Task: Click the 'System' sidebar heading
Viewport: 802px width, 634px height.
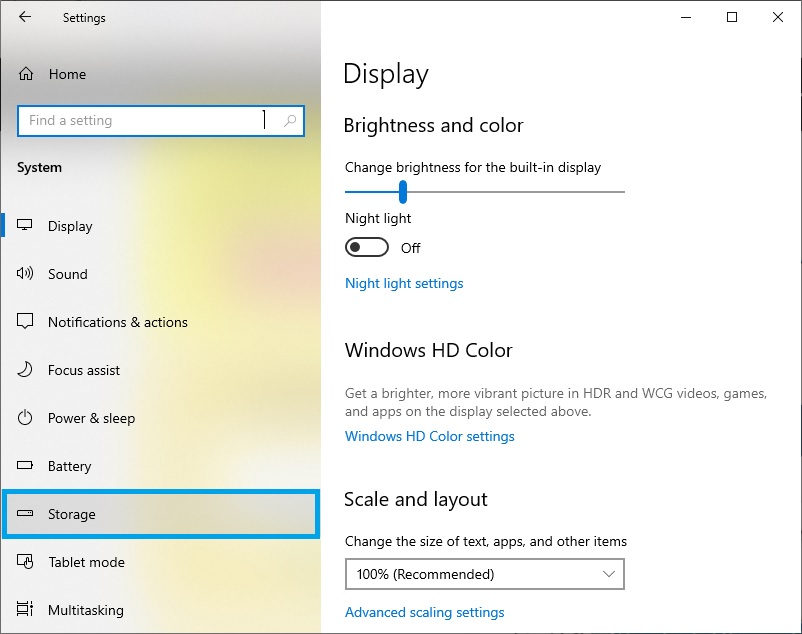Action: pyautogui.click(x=39, y=168)
